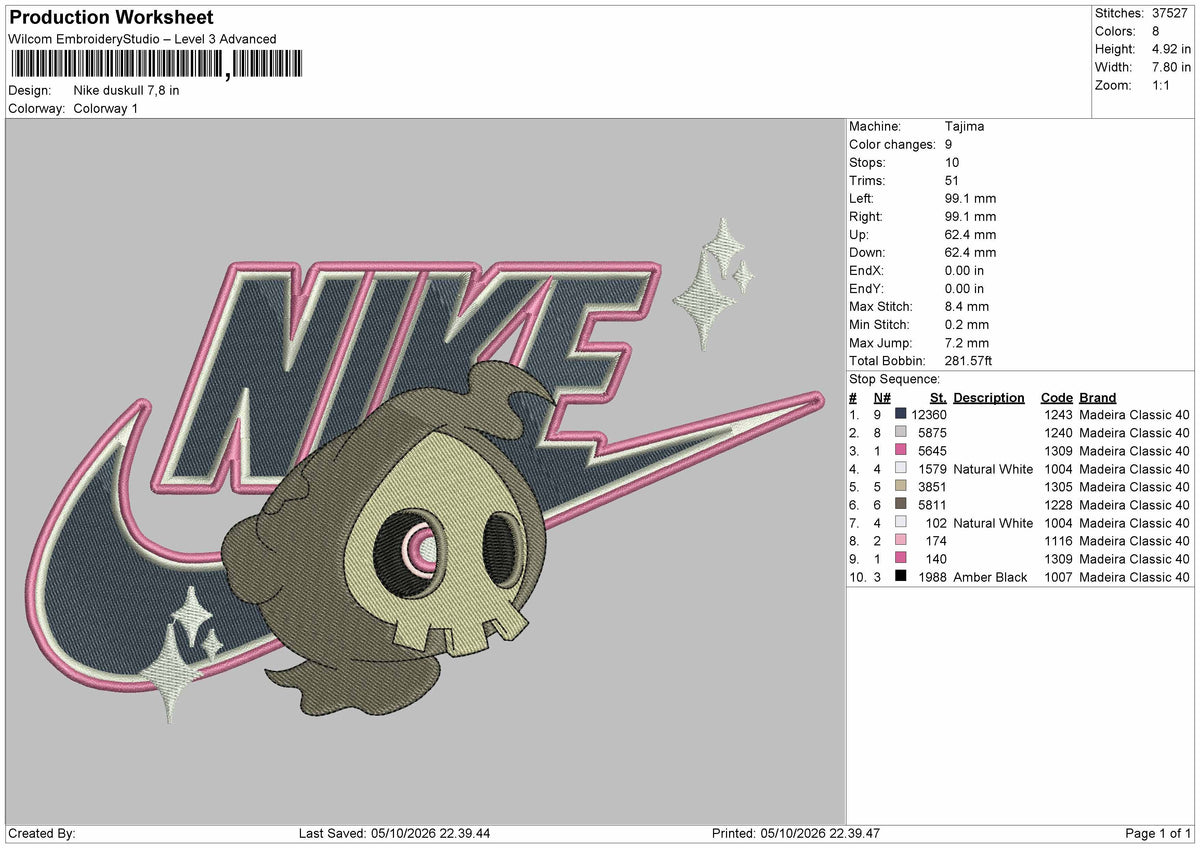Click stitch count 12360 in stop row 1
Image resolution: width=1200 pixels, height=848 pixels.
929,415
